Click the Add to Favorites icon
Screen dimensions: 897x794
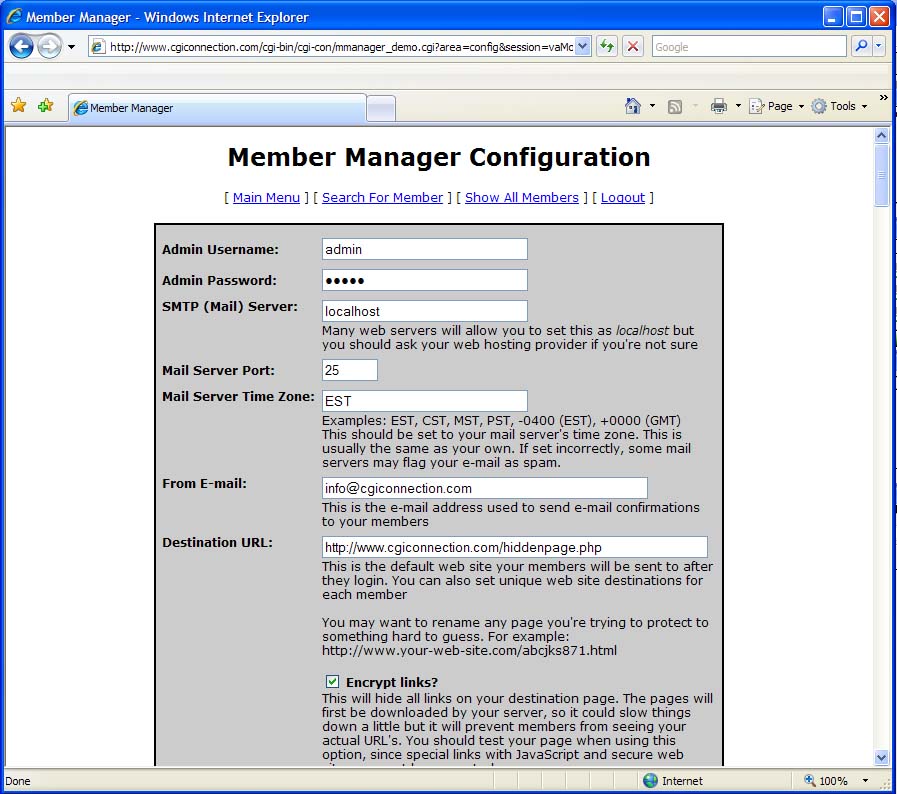(46, 106)
